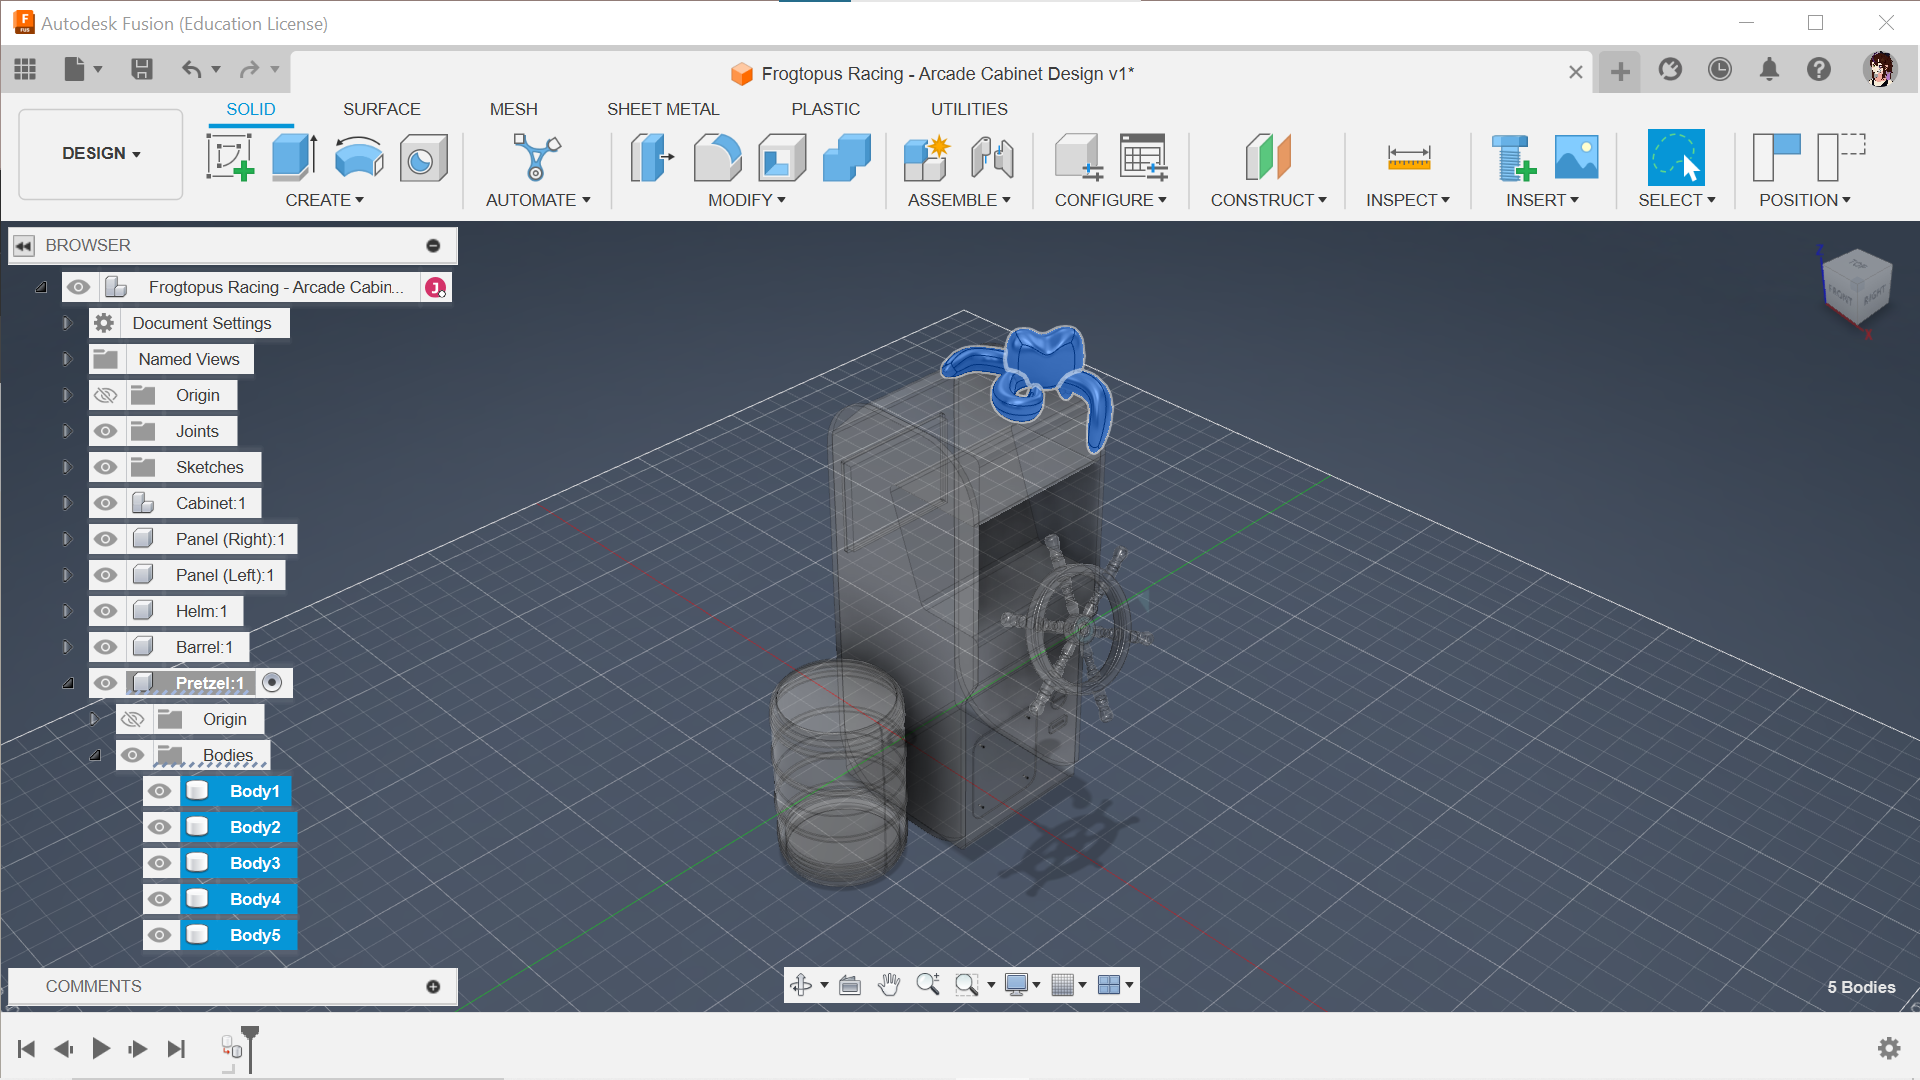Click the SOLID tab
The height and width of the screenshot is (1080, 1920).
click(x=250, y=109)
